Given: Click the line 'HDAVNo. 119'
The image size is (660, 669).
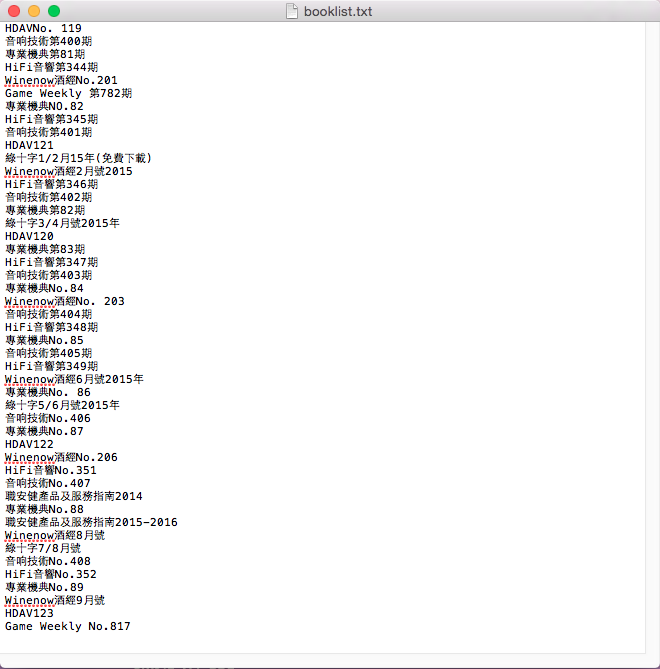Looking at the screenshot, I should coord(43,28).
